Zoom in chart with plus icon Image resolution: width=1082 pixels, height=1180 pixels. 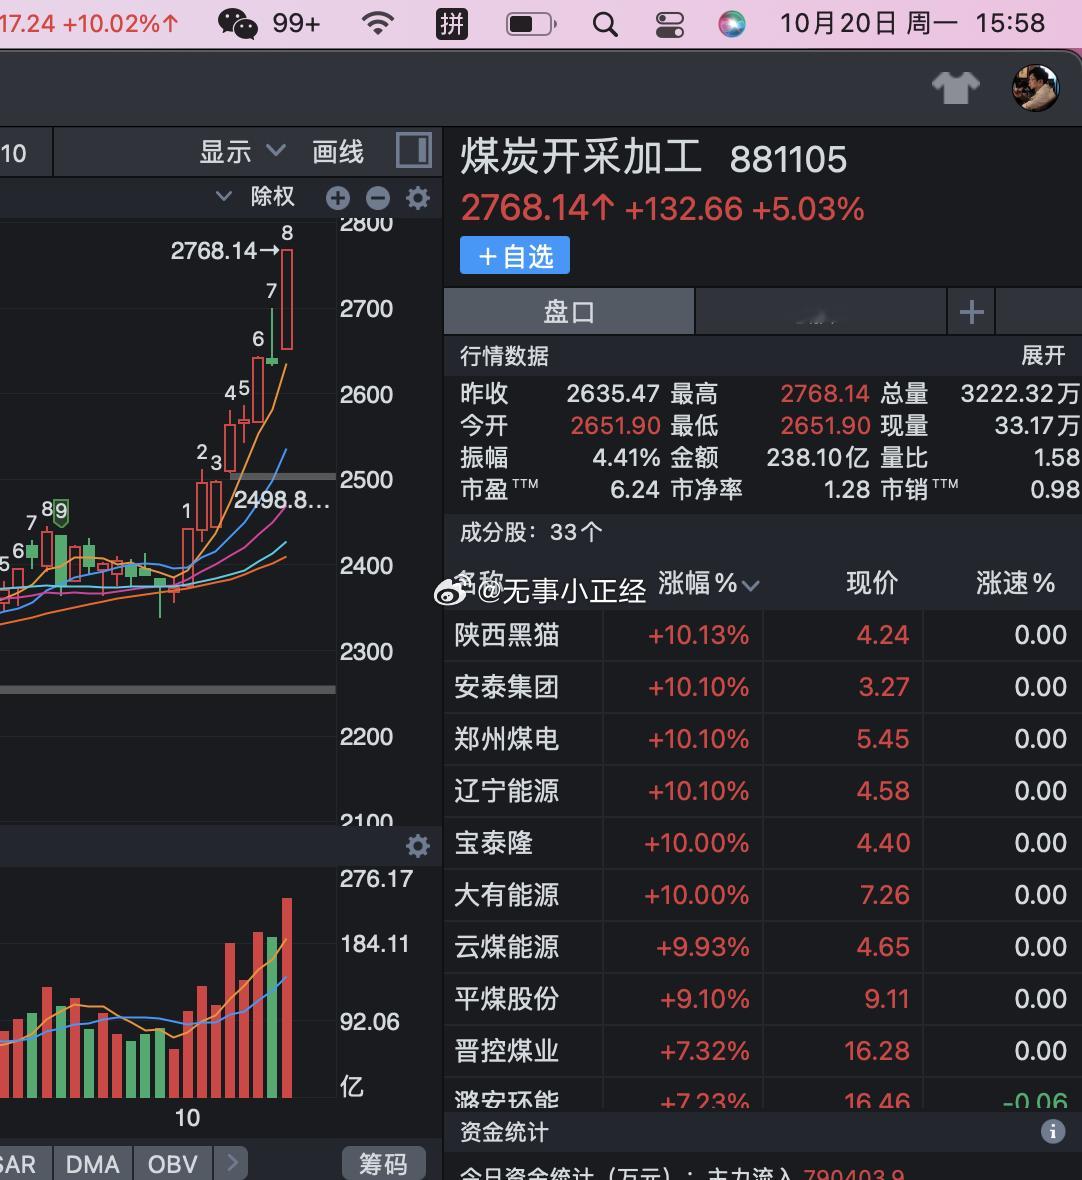point(338,198)
